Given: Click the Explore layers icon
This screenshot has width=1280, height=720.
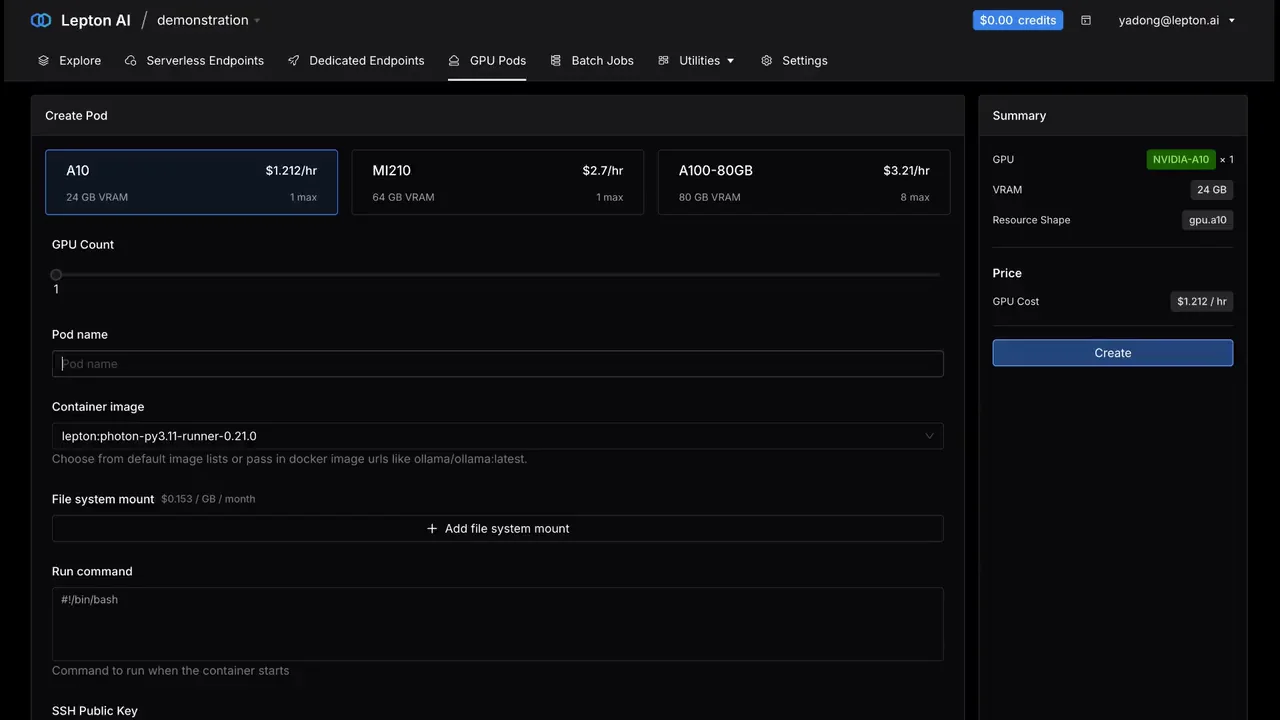Looking at the screenshot, I should pos(43,61).
